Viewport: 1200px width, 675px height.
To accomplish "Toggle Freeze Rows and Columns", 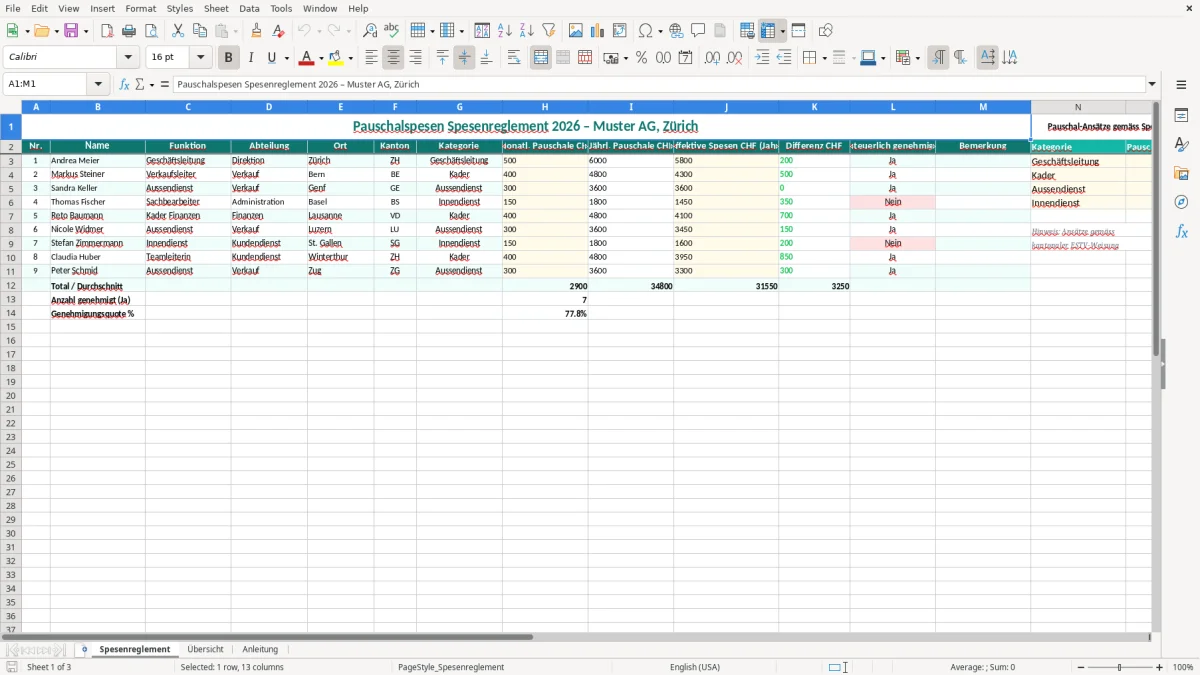I will pos(768,31).
